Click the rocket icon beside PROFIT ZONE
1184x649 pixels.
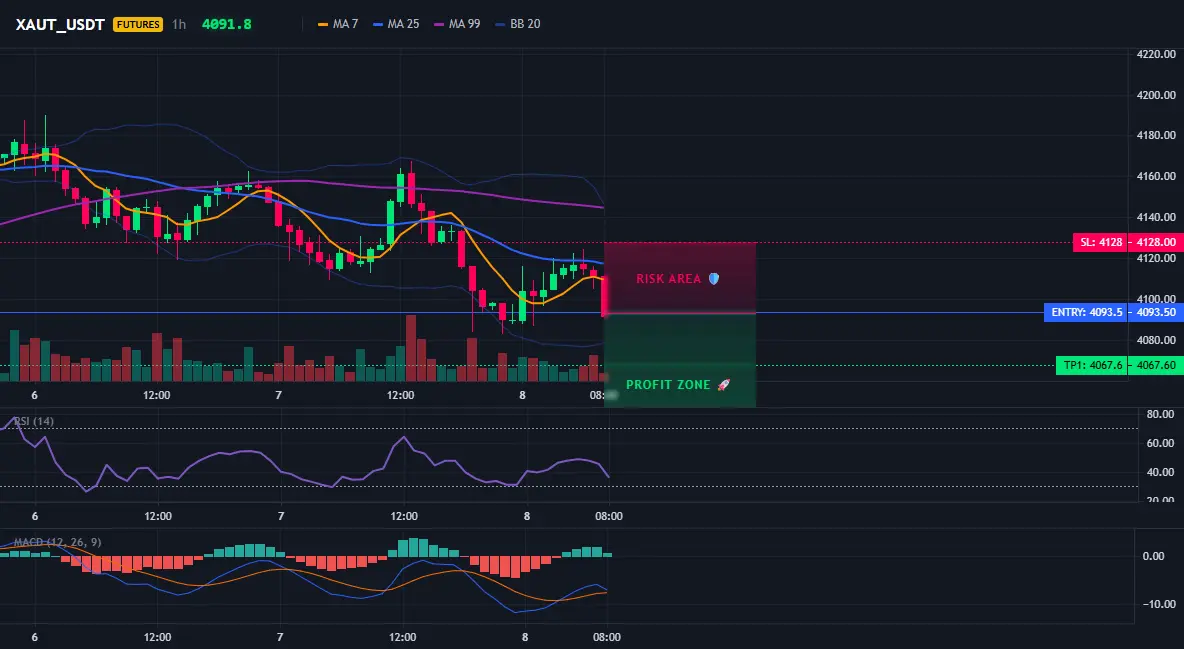723,385
